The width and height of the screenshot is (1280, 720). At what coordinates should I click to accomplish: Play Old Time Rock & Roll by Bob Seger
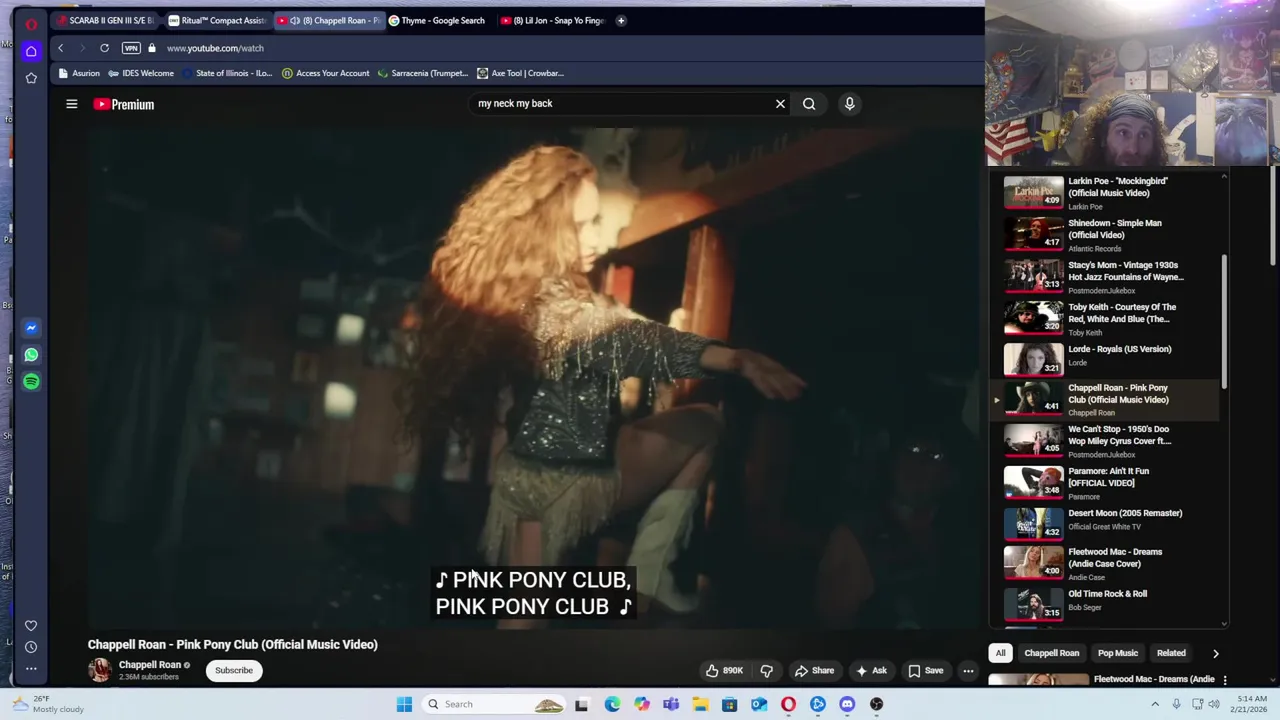coord(1105,605)
